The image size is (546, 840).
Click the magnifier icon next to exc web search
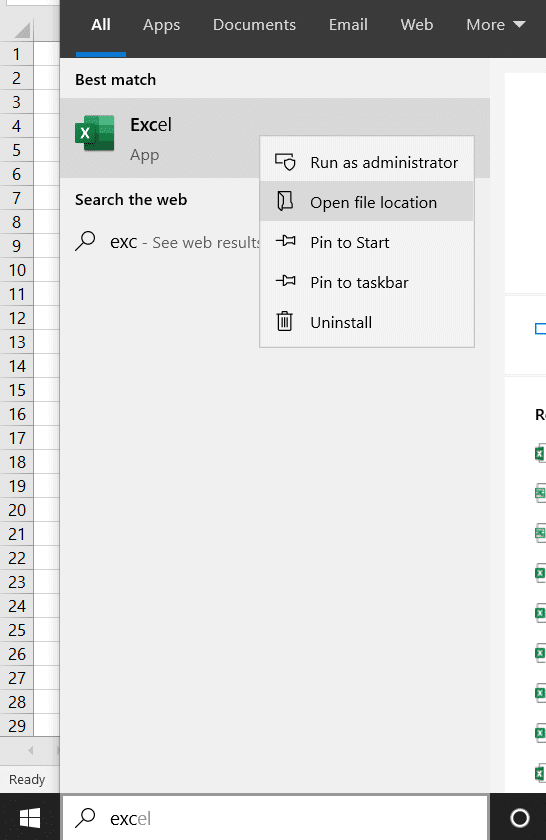[x=85, y=241]
